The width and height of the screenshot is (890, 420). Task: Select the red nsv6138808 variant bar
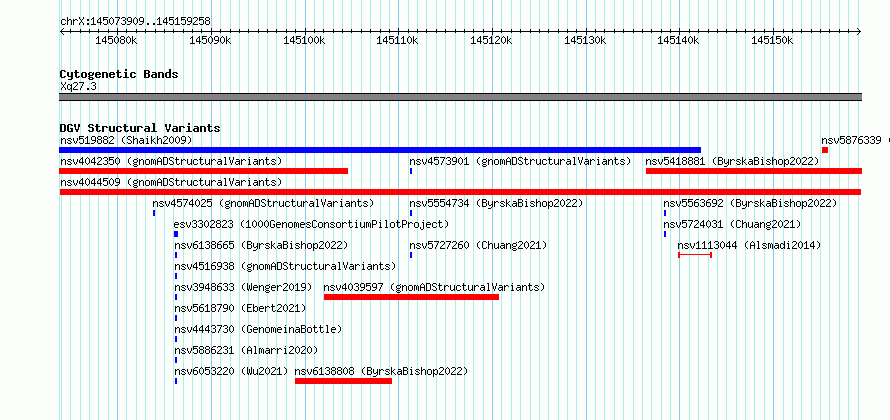(x=343, y=381)
